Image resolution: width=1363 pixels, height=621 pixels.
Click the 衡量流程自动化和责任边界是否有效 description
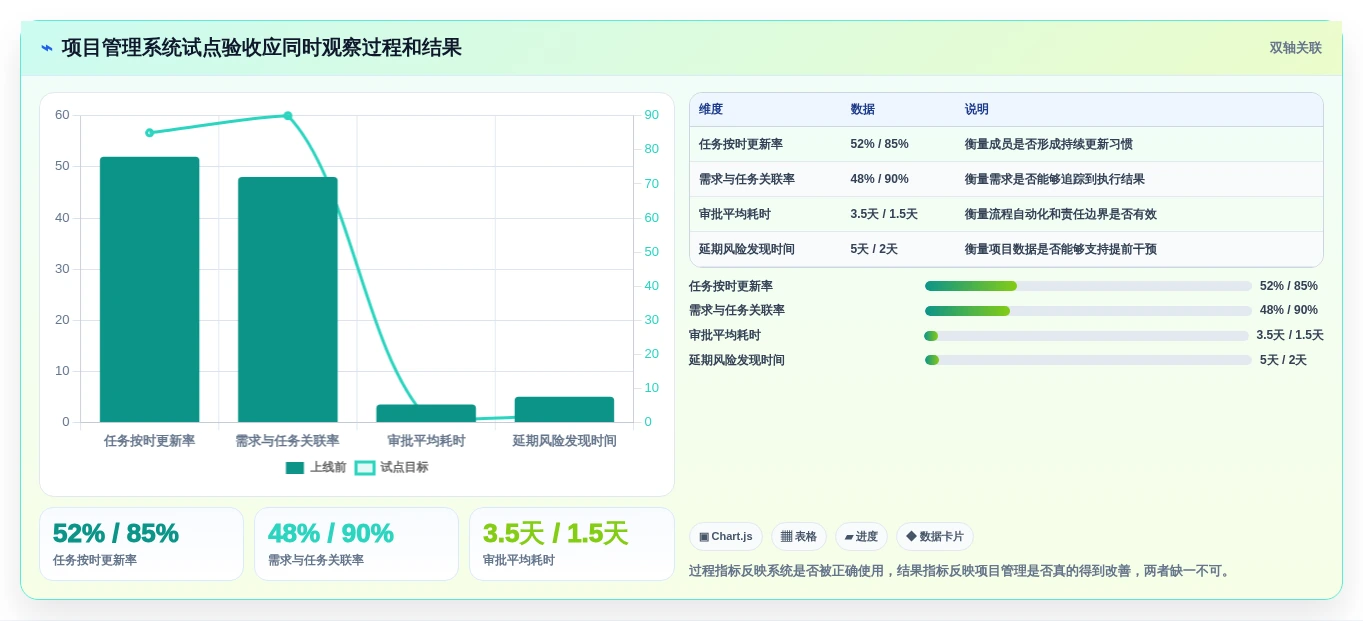pos(1061,214)
